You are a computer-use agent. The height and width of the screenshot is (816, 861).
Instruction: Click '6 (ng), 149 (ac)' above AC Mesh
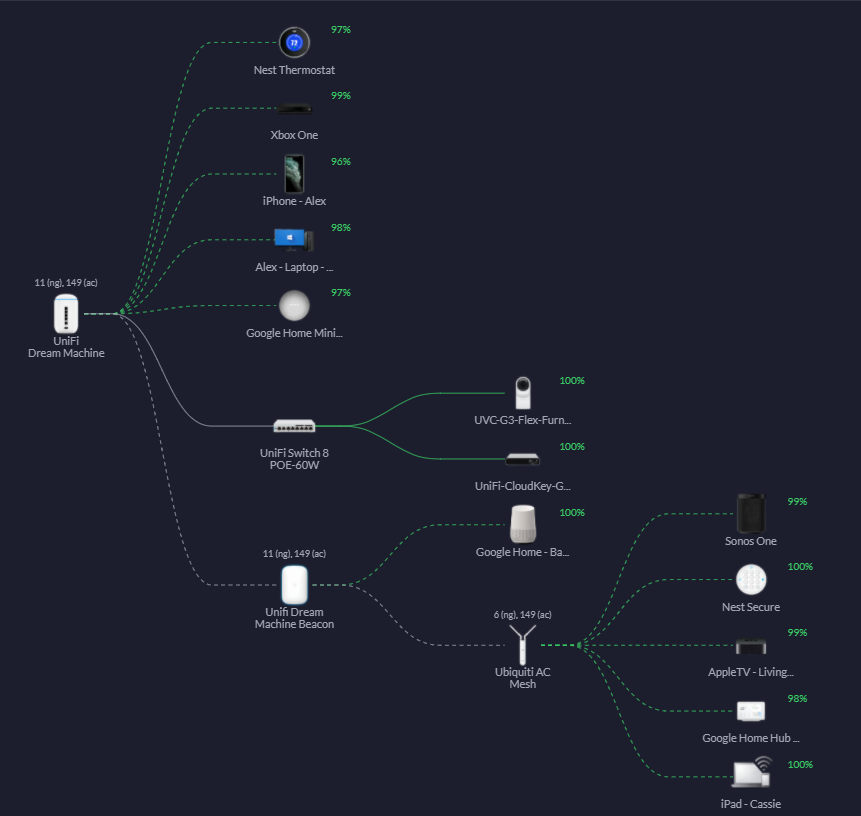click(x=523, y=614)
